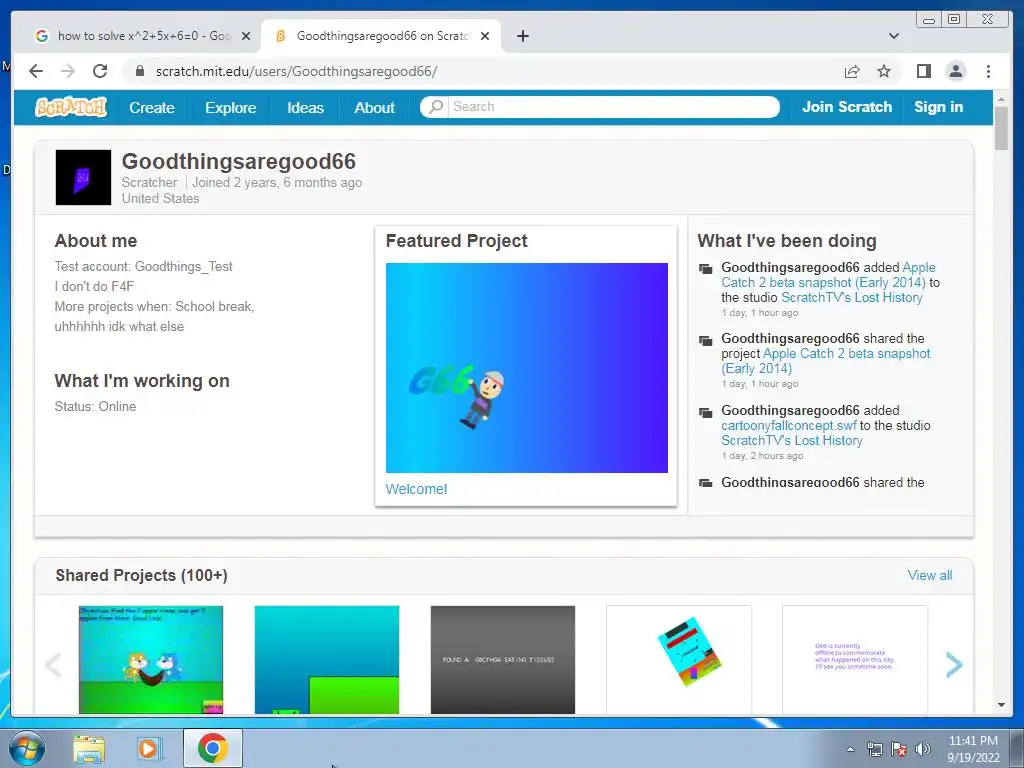Open the browser side panel
This screenshot has height=768, width=1024.
coord(923,71)
